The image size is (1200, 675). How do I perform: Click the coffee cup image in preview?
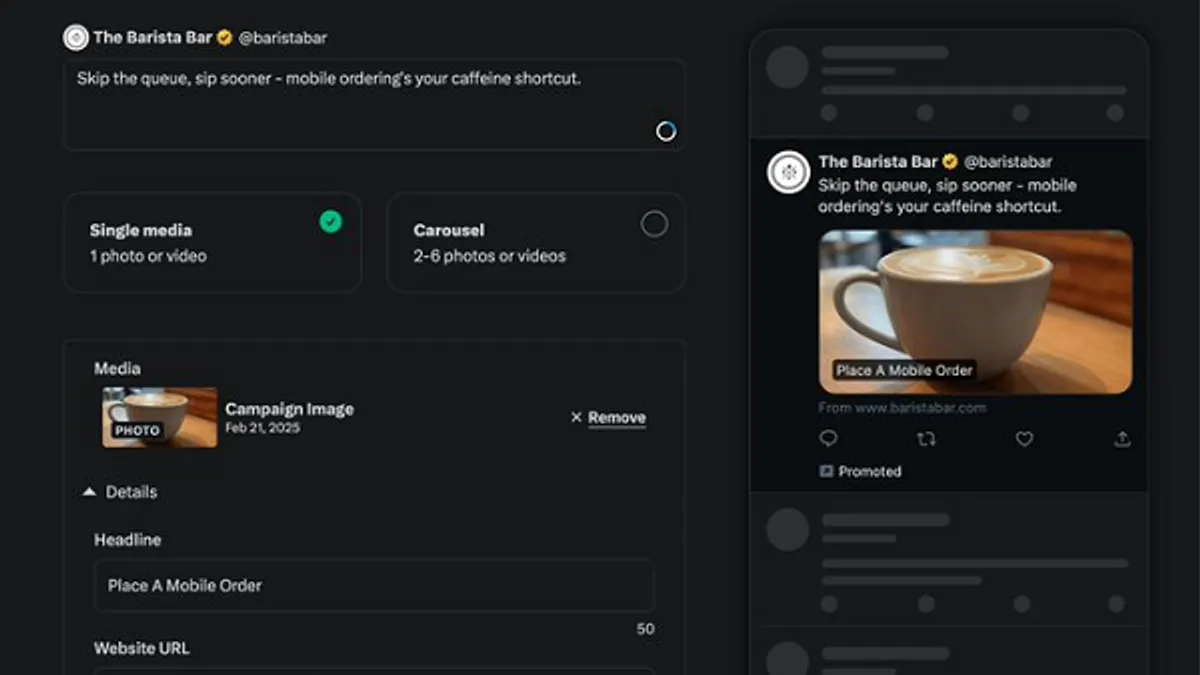(x=976, y=312)
